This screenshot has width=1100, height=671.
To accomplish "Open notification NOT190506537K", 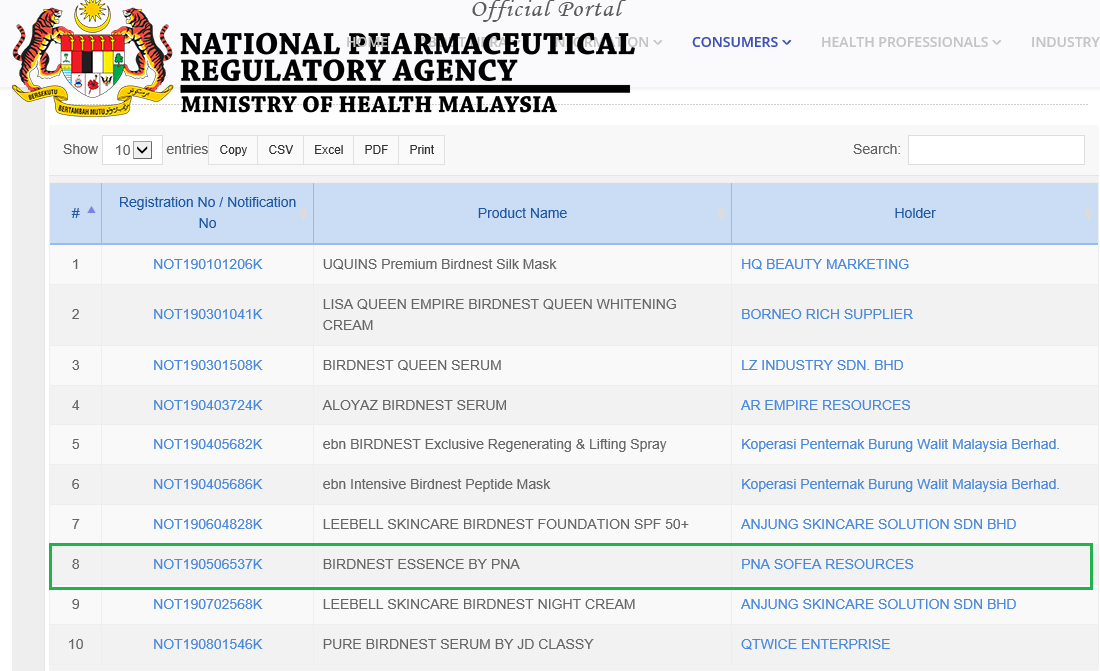I will [208, 565].
